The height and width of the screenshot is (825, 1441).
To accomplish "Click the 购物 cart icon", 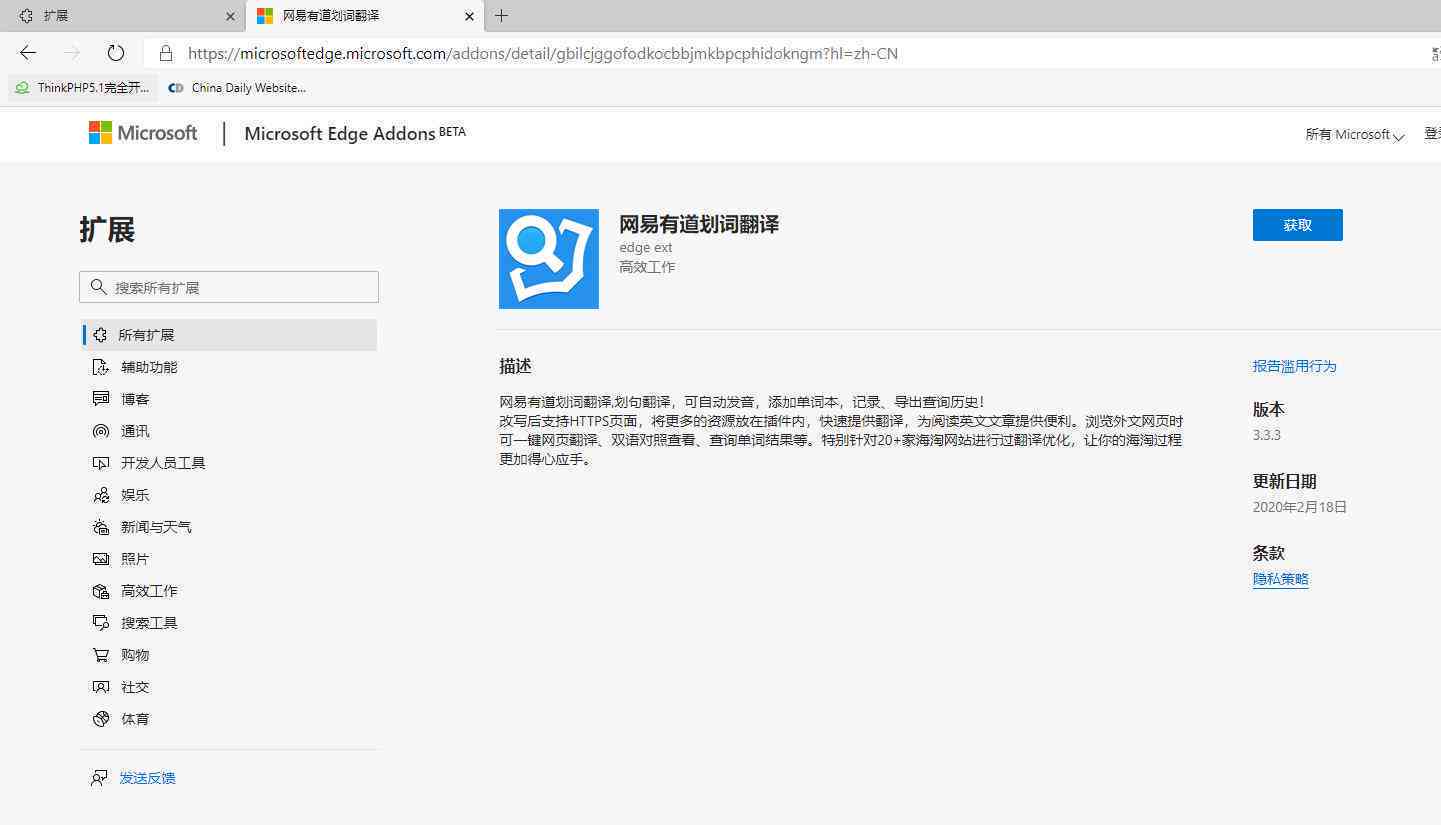I will tap(100, 655).
